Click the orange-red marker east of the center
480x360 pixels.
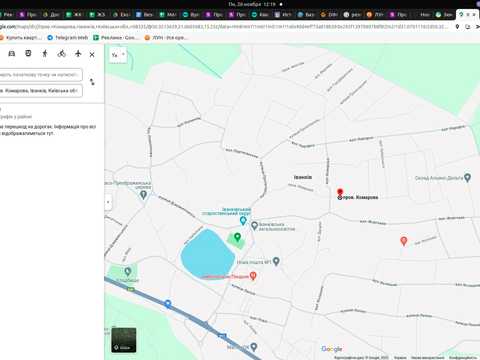pos(404,241)
